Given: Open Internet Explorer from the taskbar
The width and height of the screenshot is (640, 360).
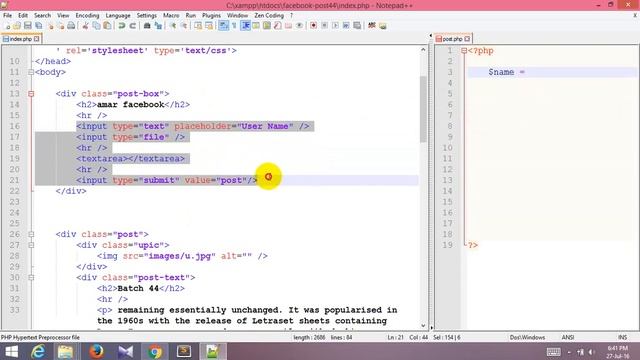Looking at the screenshot, I should click(x=38, y=351).
